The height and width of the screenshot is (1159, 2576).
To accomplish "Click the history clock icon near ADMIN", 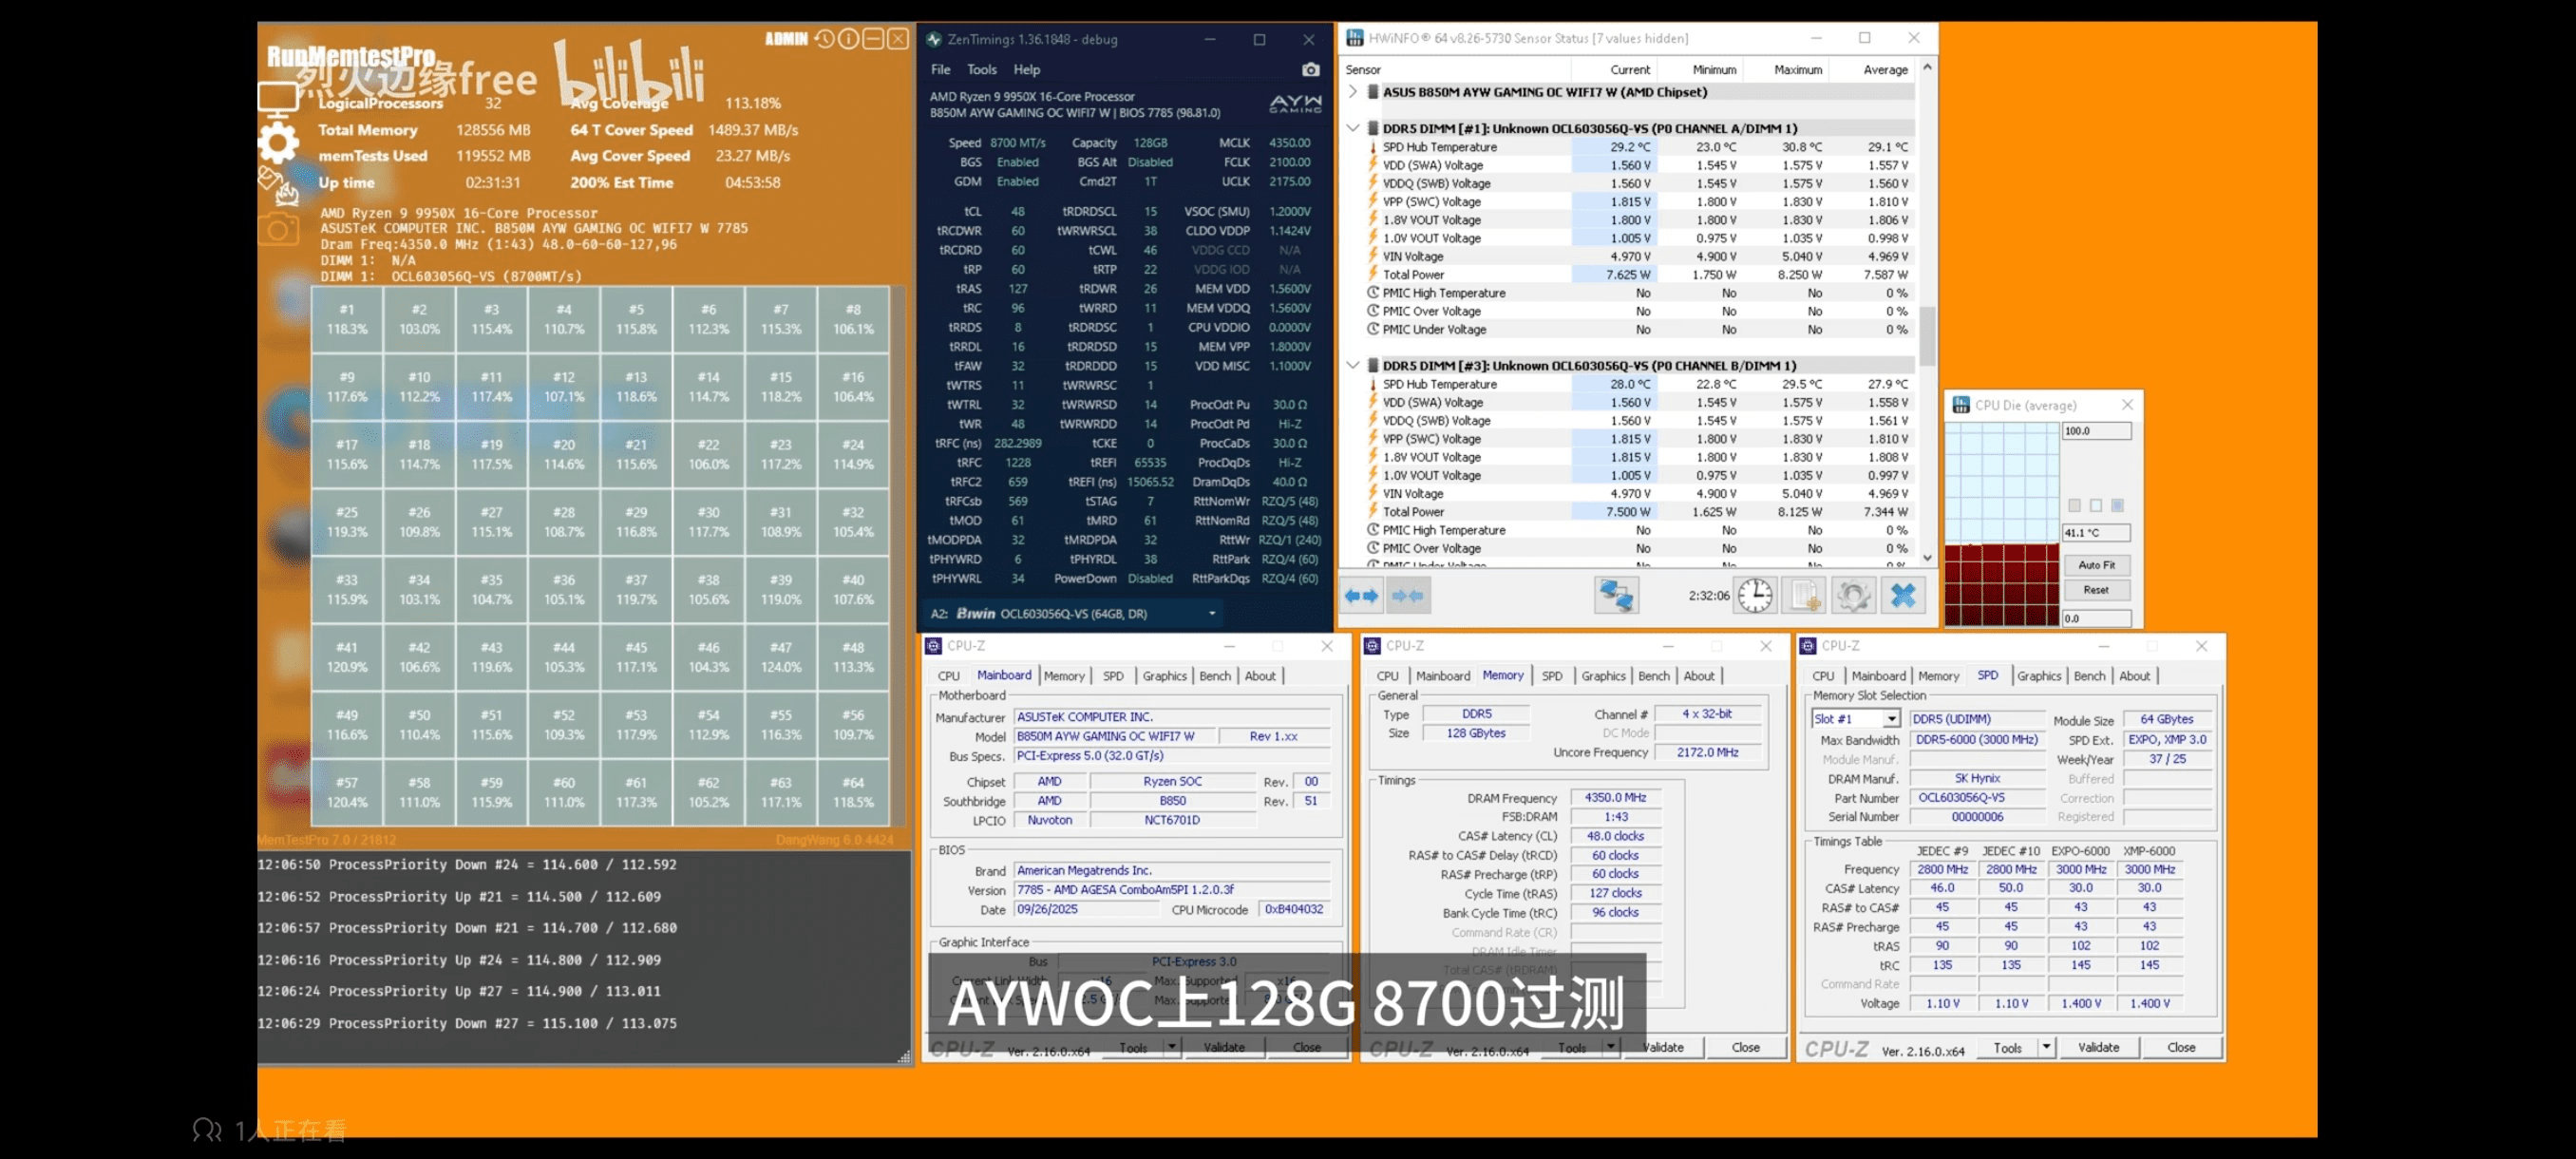I will (x=824, y=39).
